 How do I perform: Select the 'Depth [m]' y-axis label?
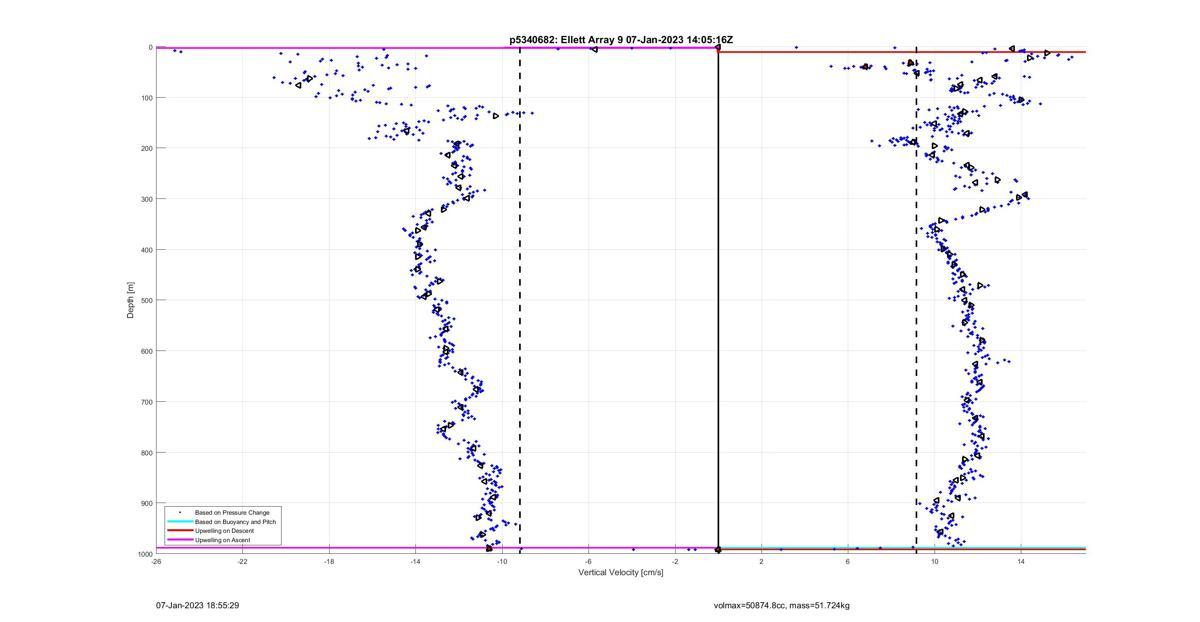pos(130,300)
